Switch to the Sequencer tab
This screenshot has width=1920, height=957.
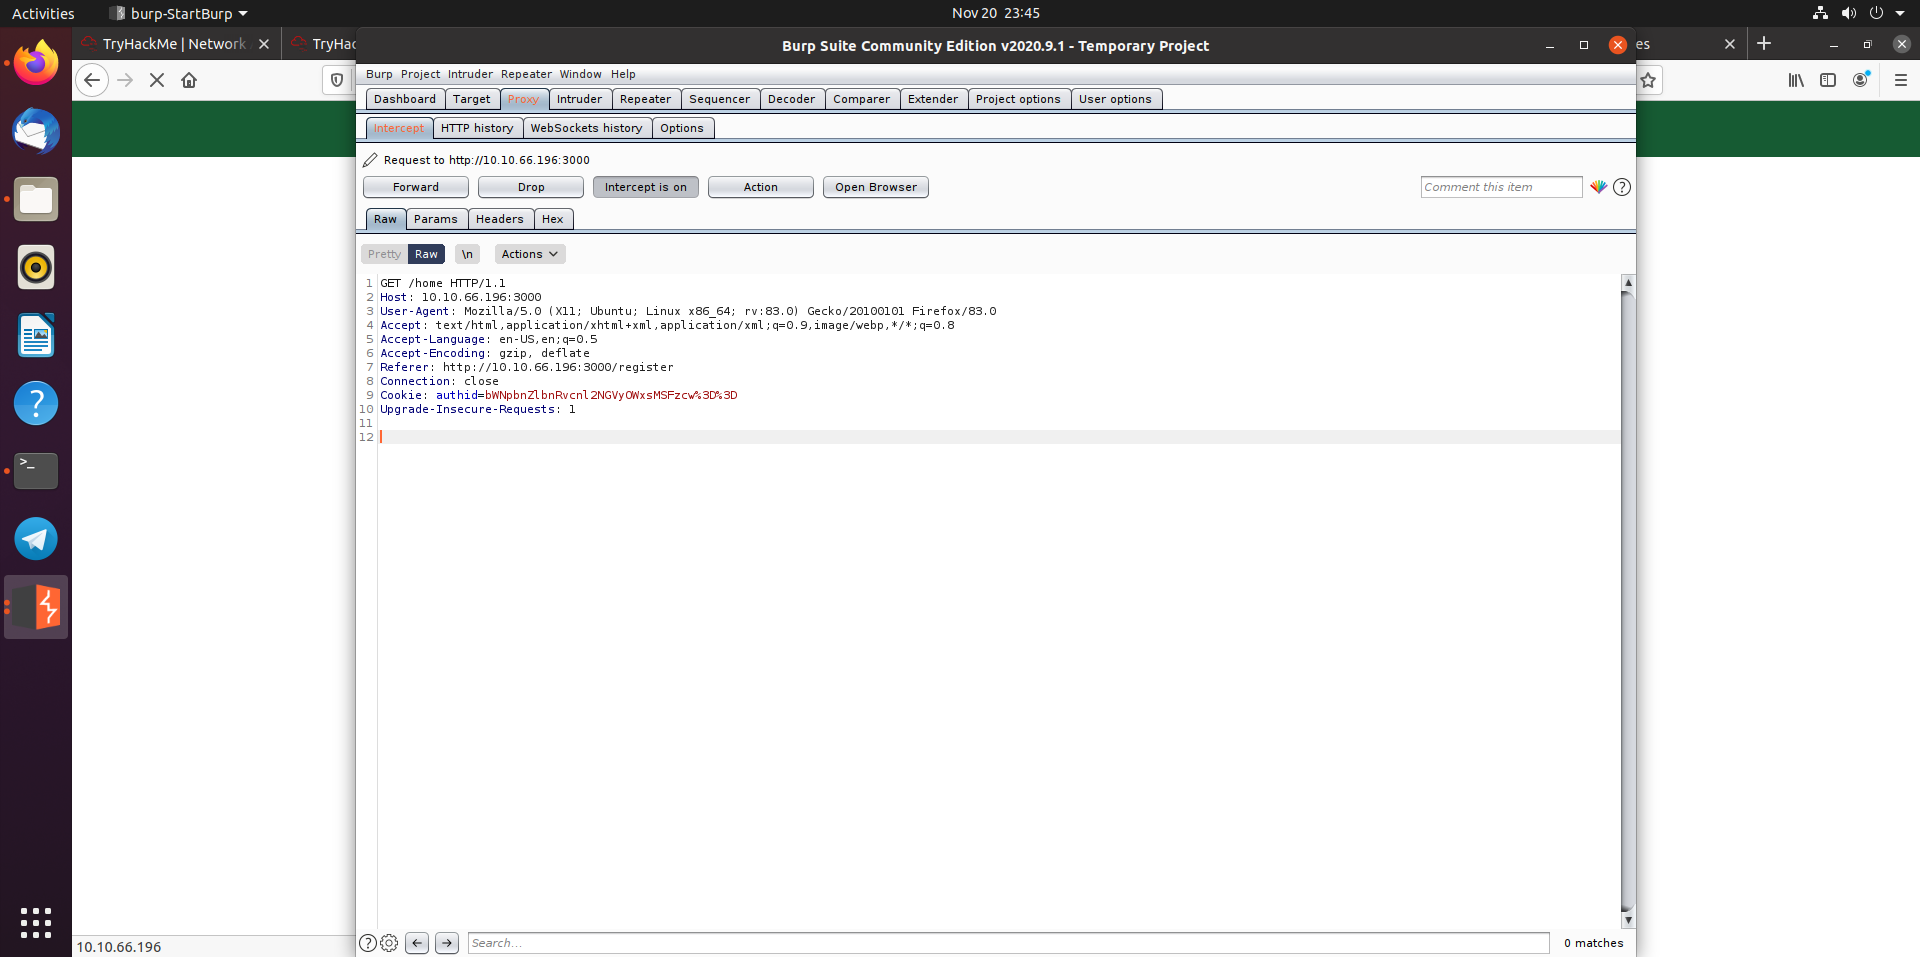[719, 99]
